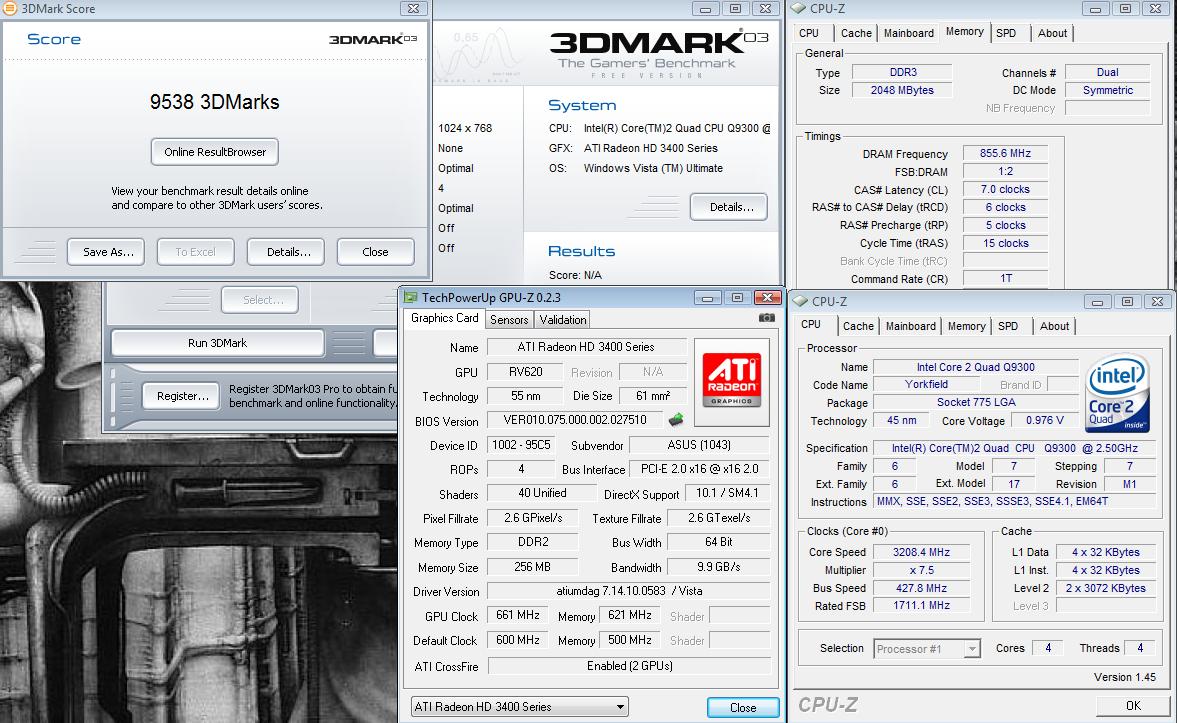Switch to the Sensors tab in GPU-Z

pyautogui.click(x=509, y=320)
